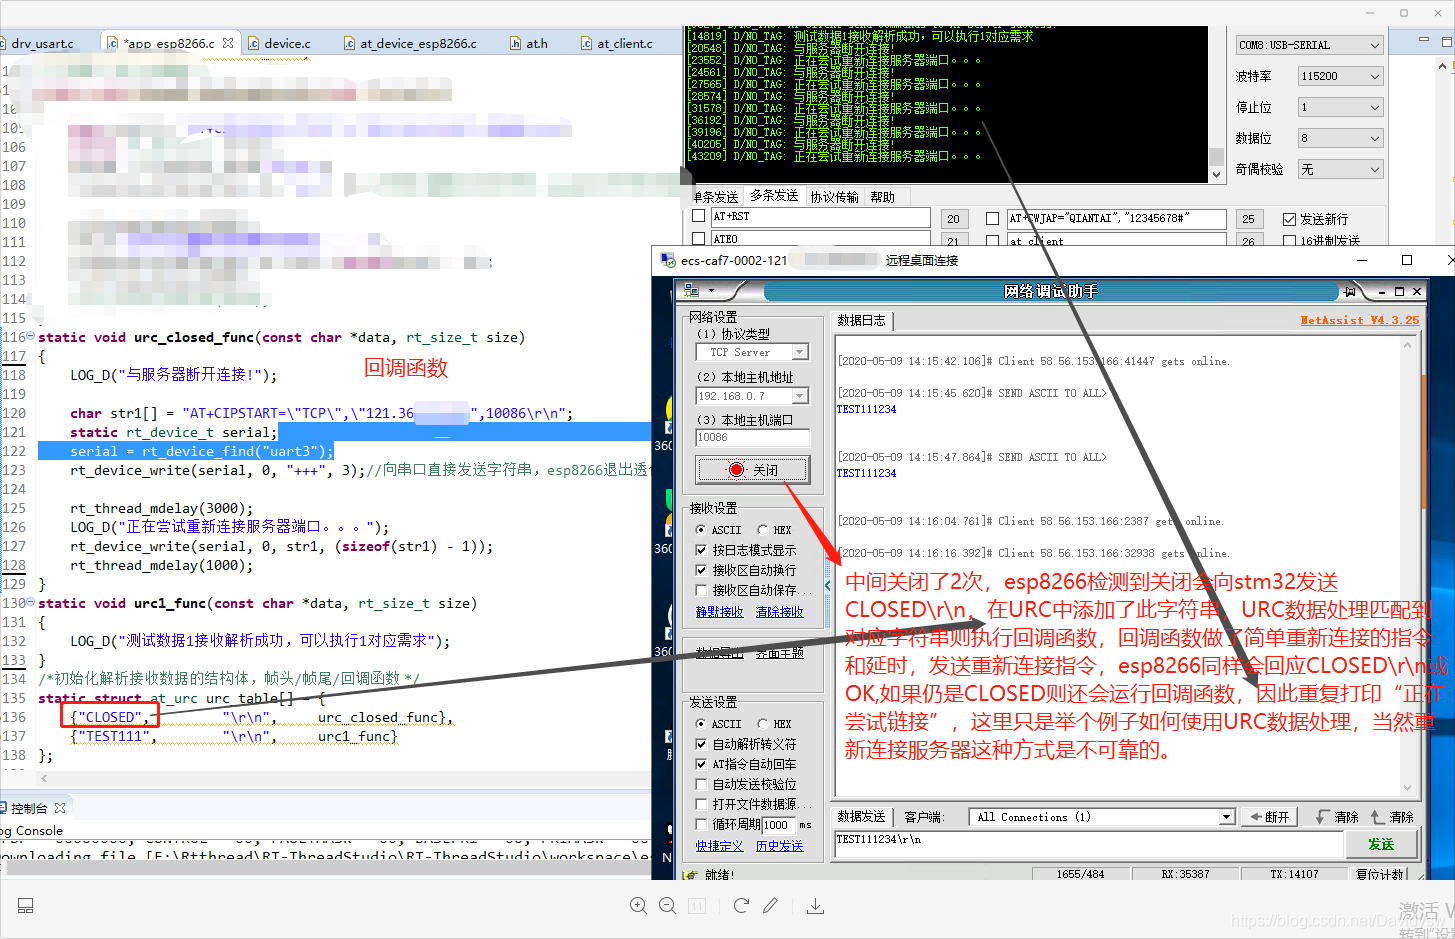Click the local port field showing 10086
This screenshot has height=939, width=1455.
[x=752, y=438]
